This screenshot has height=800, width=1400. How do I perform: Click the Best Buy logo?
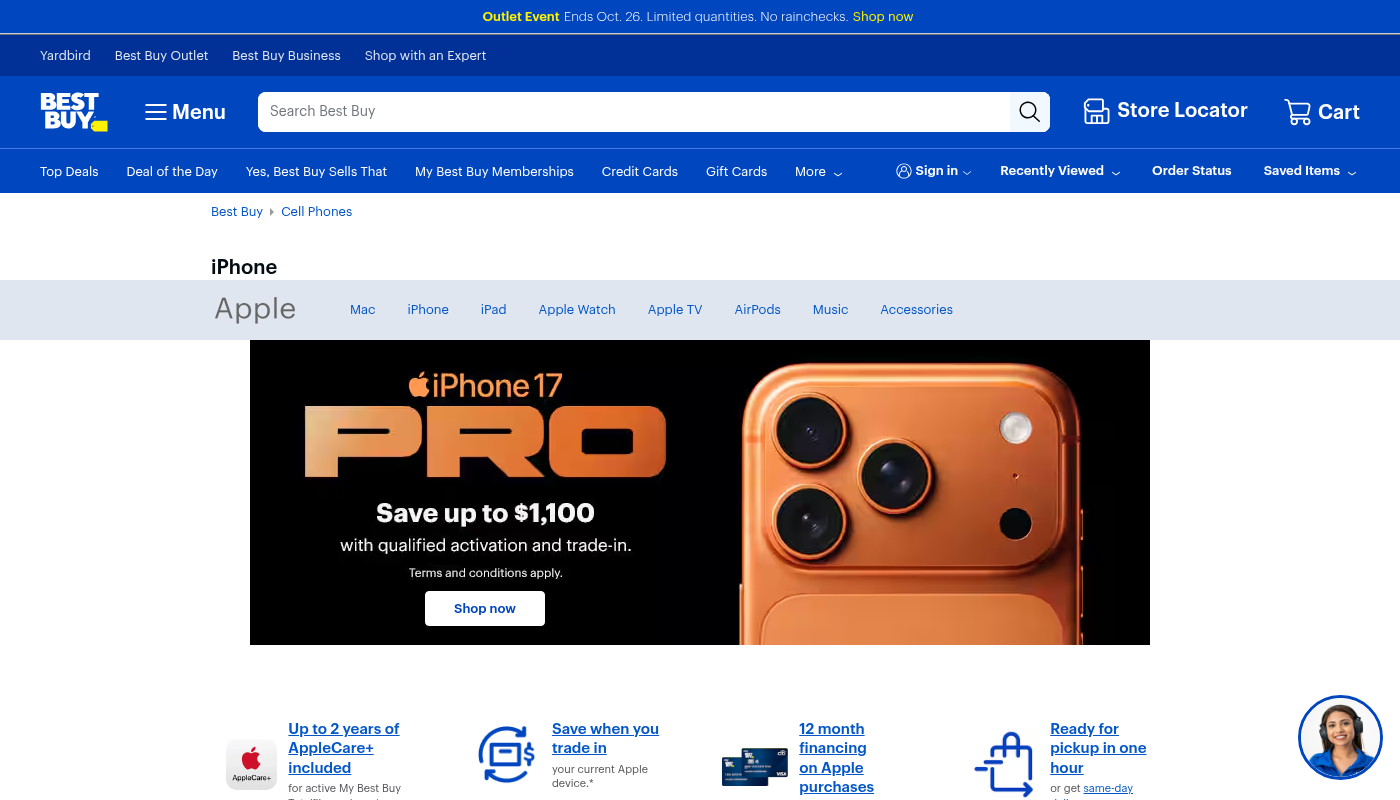point(73,112)
